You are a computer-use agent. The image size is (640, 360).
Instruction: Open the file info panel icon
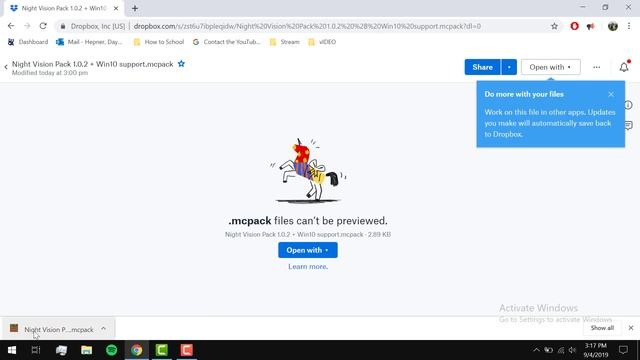629,105
